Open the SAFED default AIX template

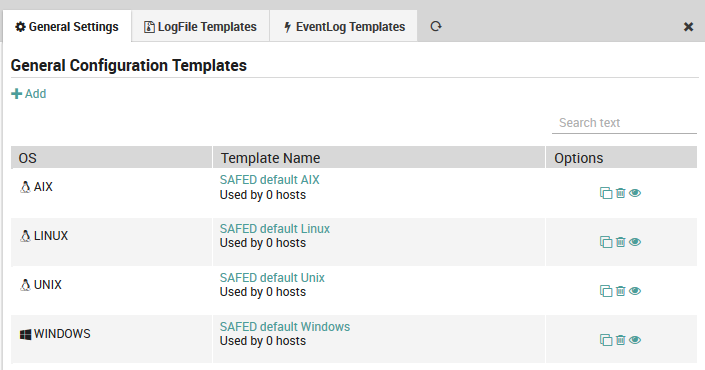coord(269,180)
